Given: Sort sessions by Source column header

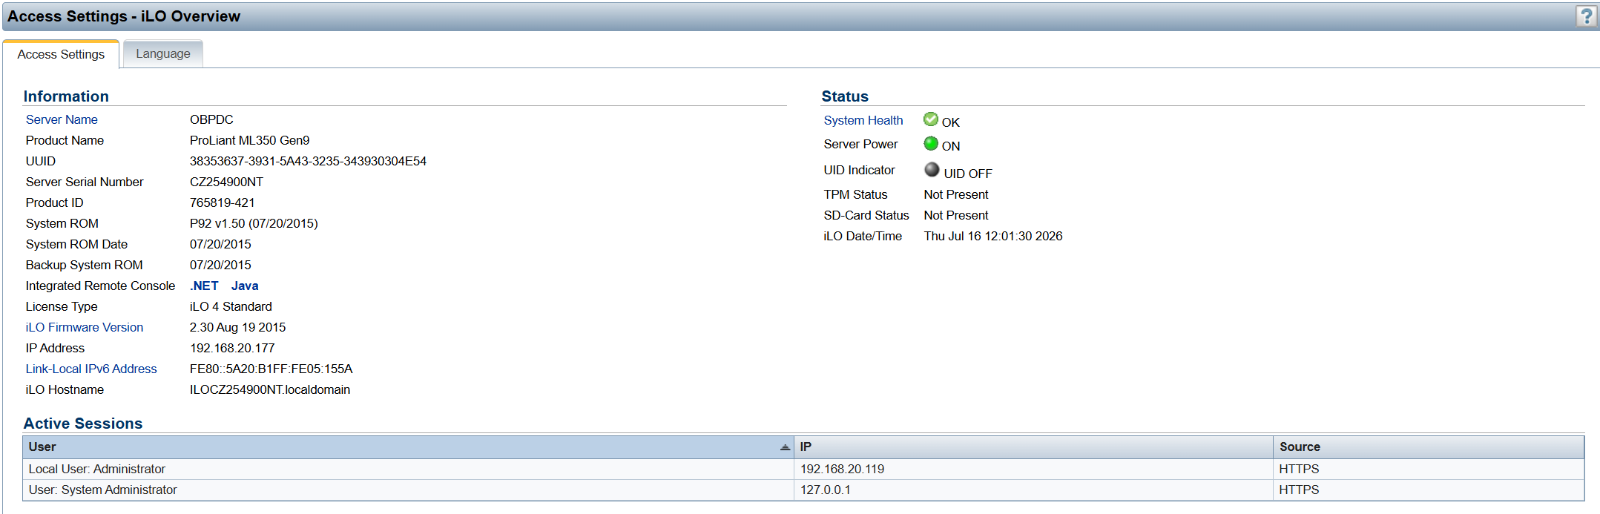Looking at the screenshot, I should (1429, 447).
